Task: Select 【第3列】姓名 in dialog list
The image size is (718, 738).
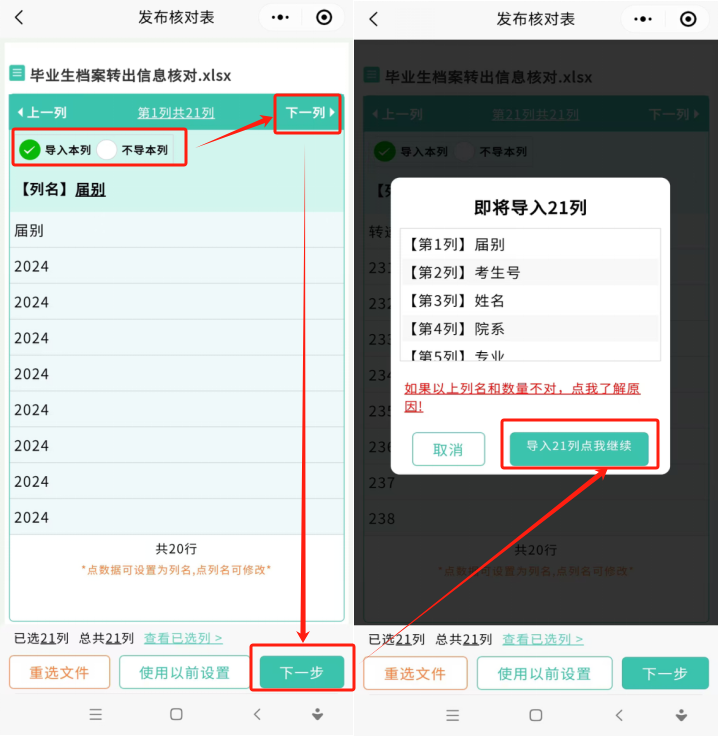Action: point(530,301)
